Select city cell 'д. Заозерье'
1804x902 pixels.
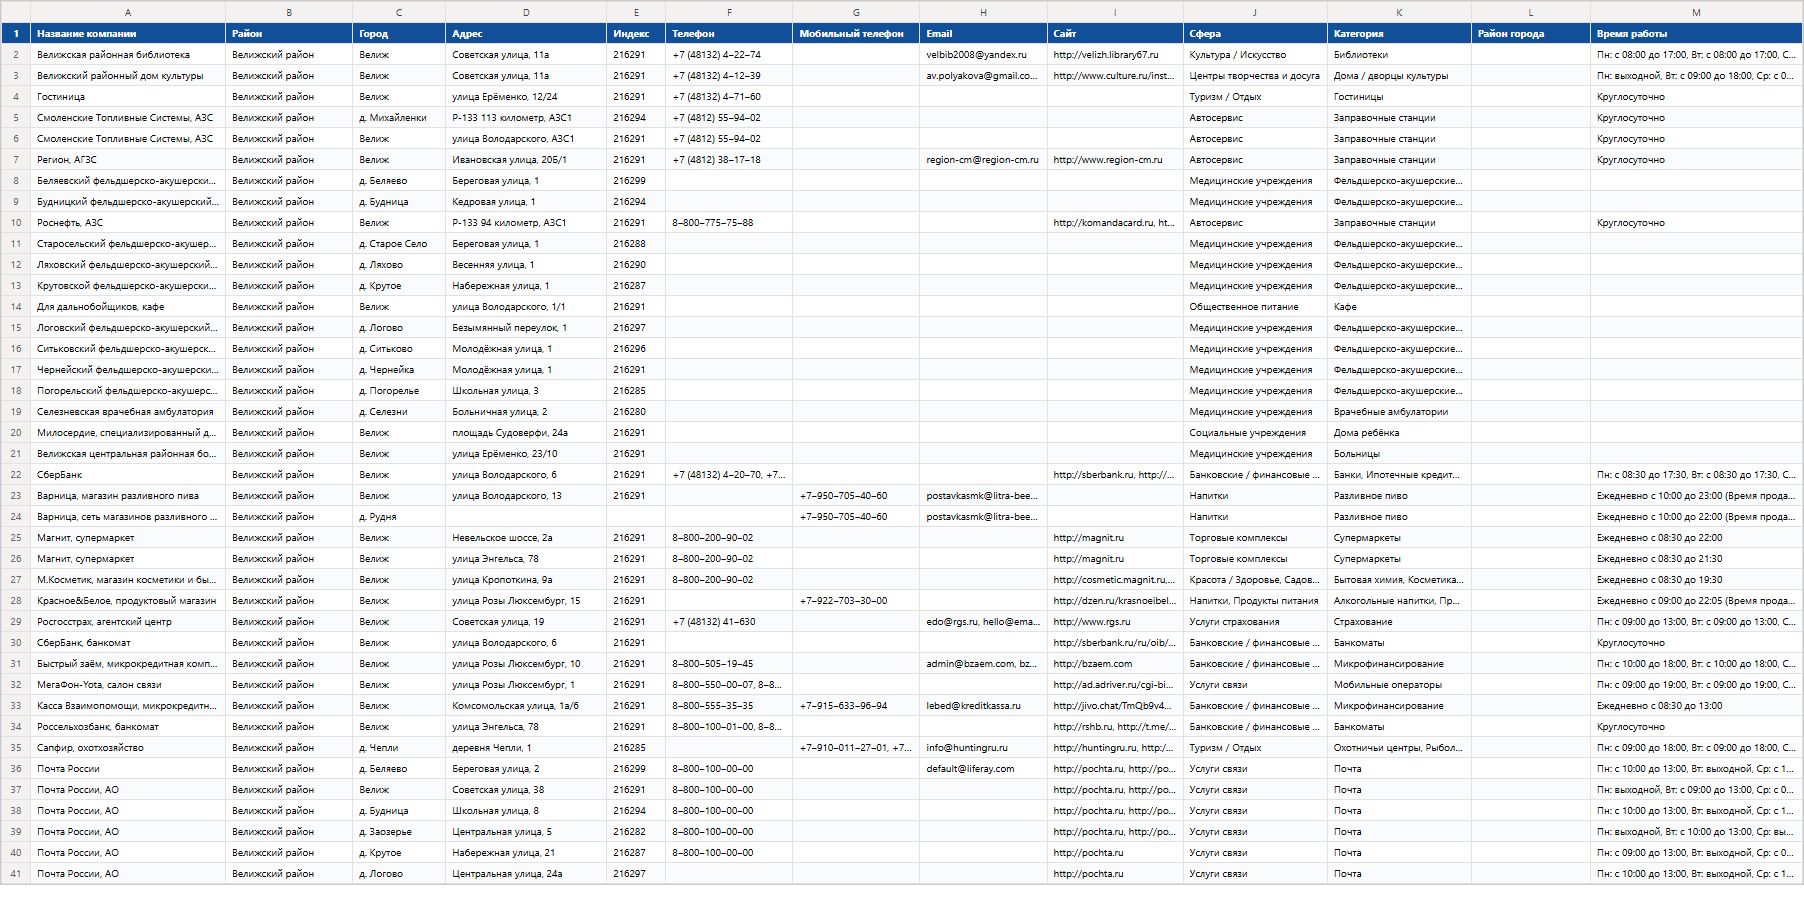pyautogui.click(x=399, y=832)
